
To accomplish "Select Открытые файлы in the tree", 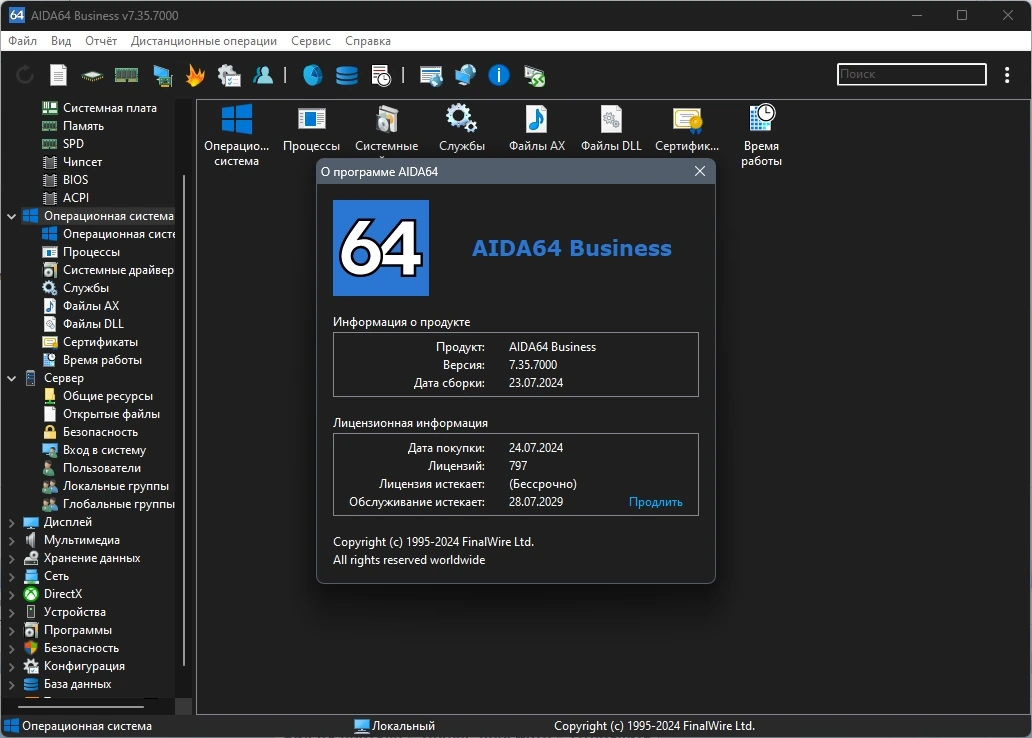I will click(x=101, y=414).
